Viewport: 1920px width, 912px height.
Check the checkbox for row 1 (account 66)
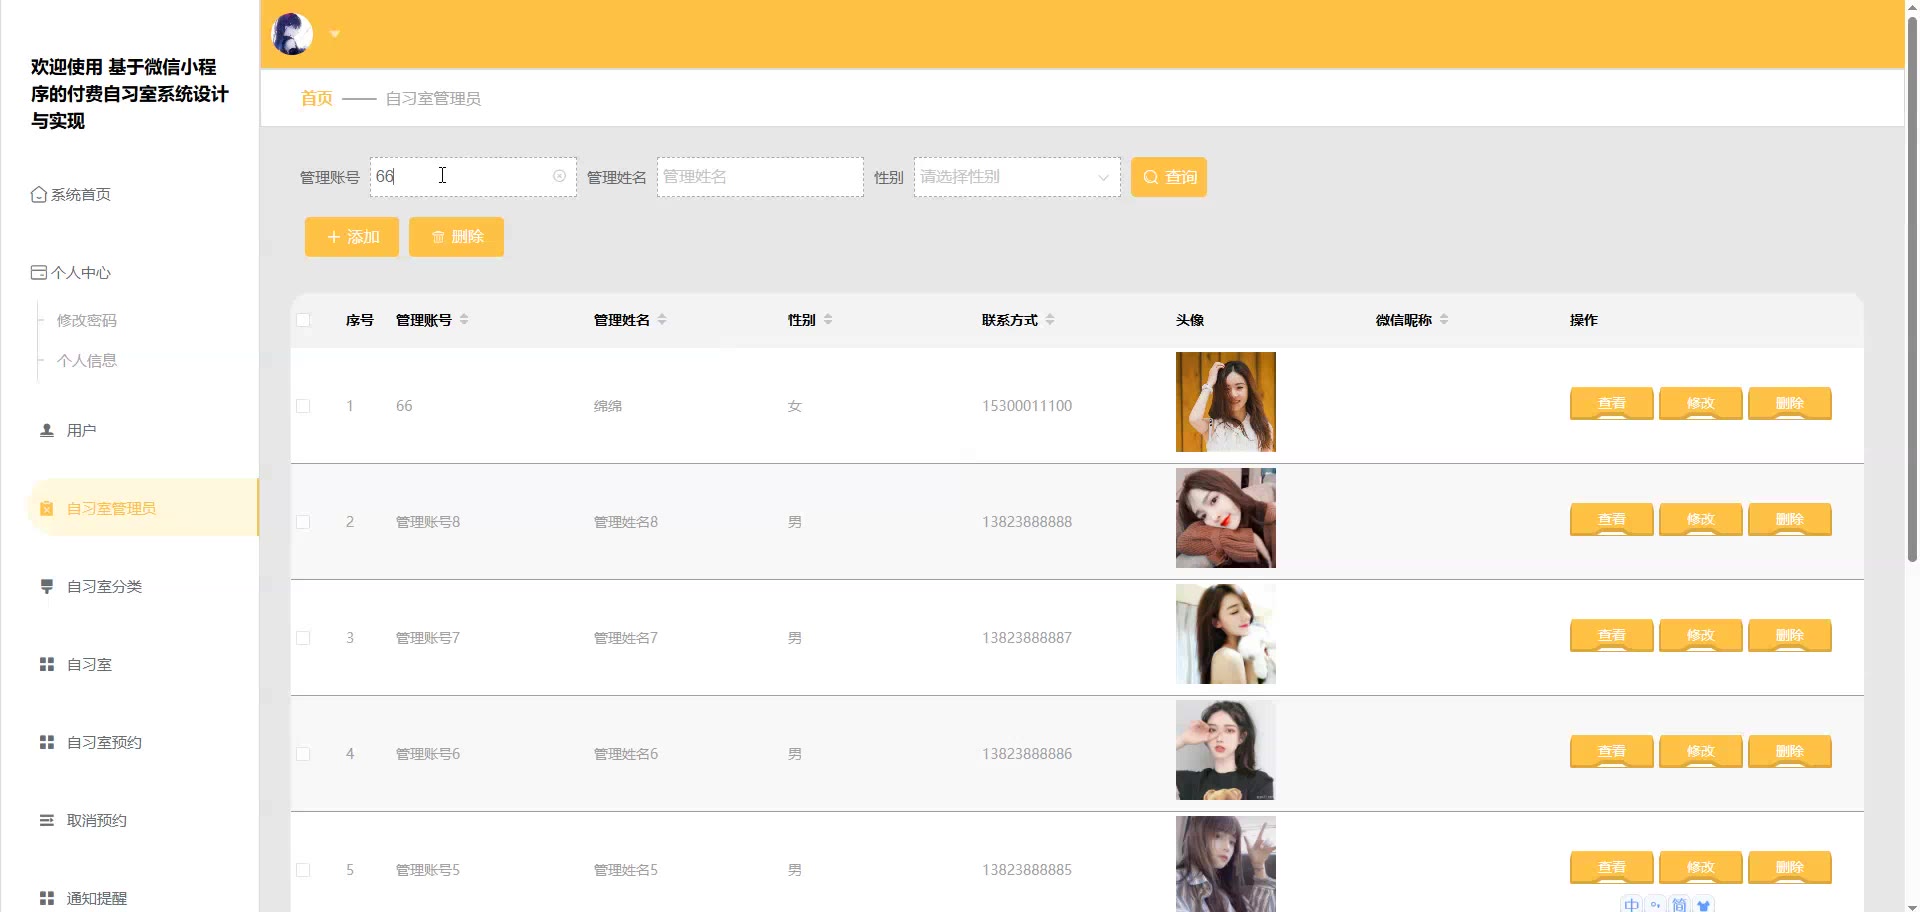tap(303, 406)
